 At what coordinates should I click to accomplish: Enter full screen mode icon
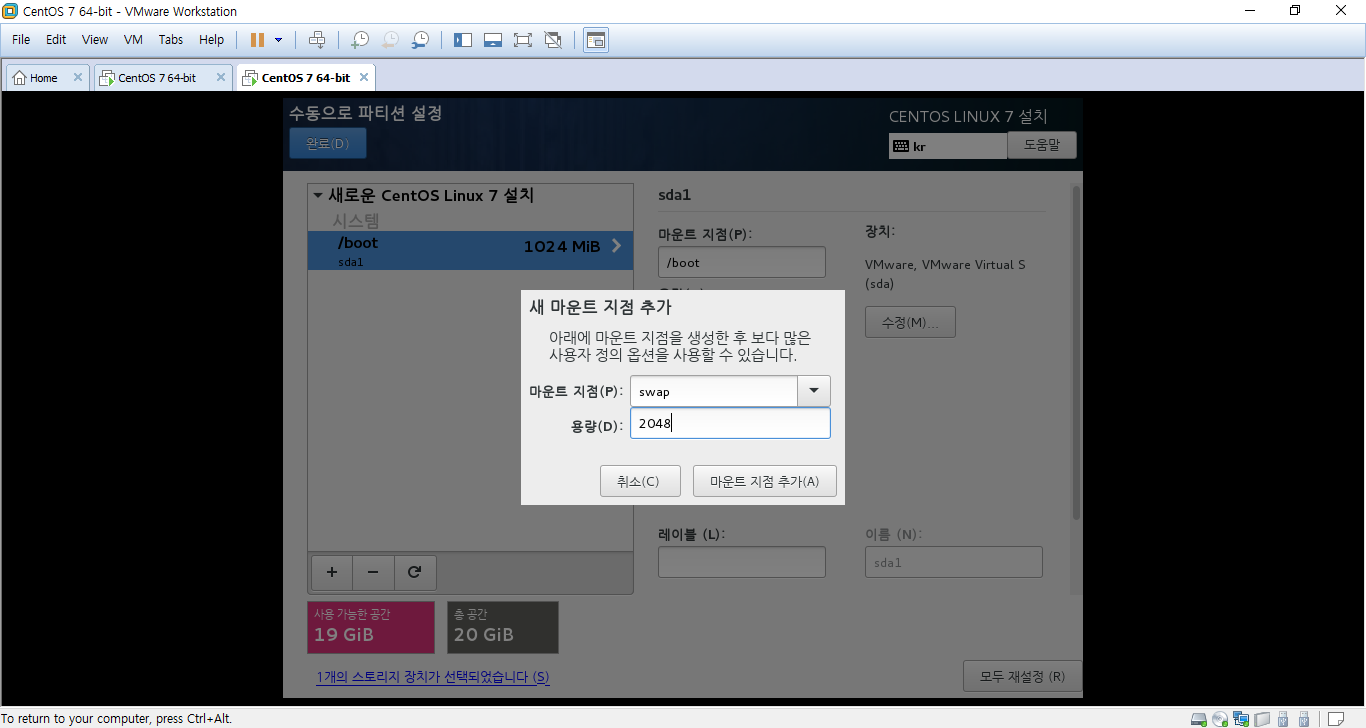[522, 40]
